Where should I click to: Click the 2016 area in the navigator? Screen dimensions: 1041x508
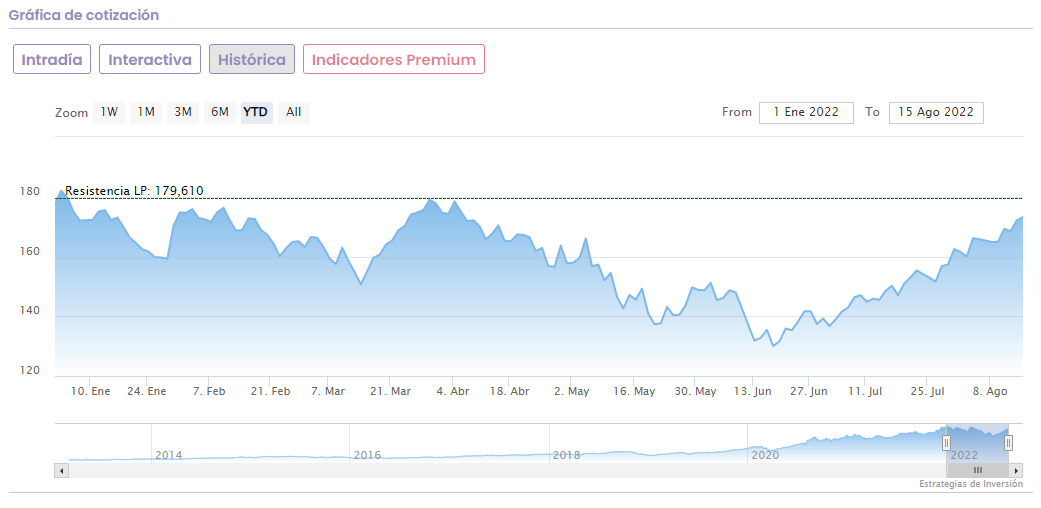[367, 455]
